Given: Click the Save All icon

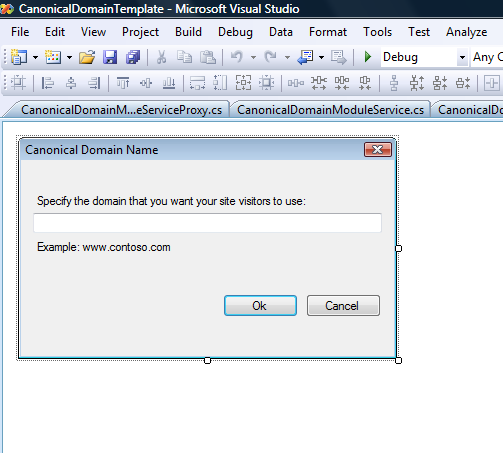Looking at the screenshot, I should tap(133, 57).
